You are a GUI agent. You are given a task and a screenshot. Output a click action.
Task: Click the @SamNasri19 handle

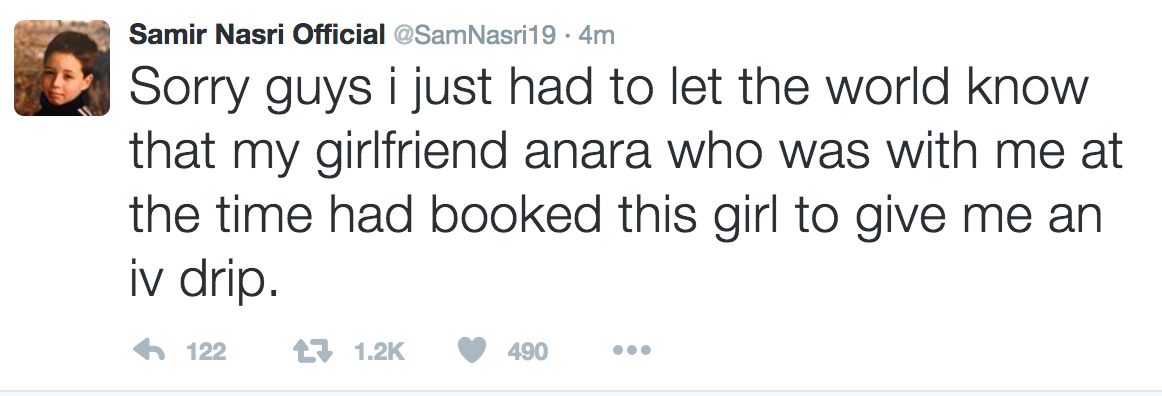(x=474, y=35)
